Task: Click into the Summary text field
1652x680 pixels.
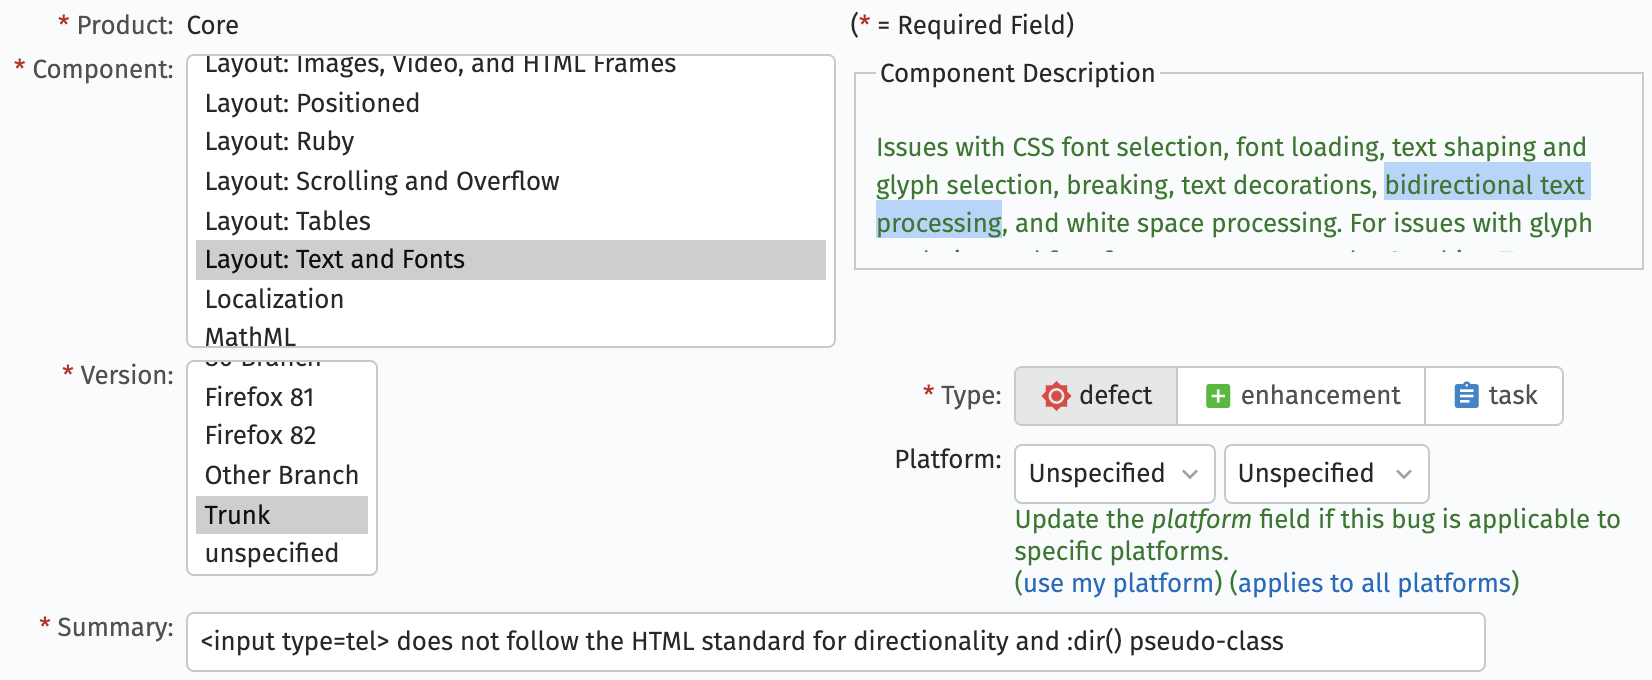Action: [835, 641]
